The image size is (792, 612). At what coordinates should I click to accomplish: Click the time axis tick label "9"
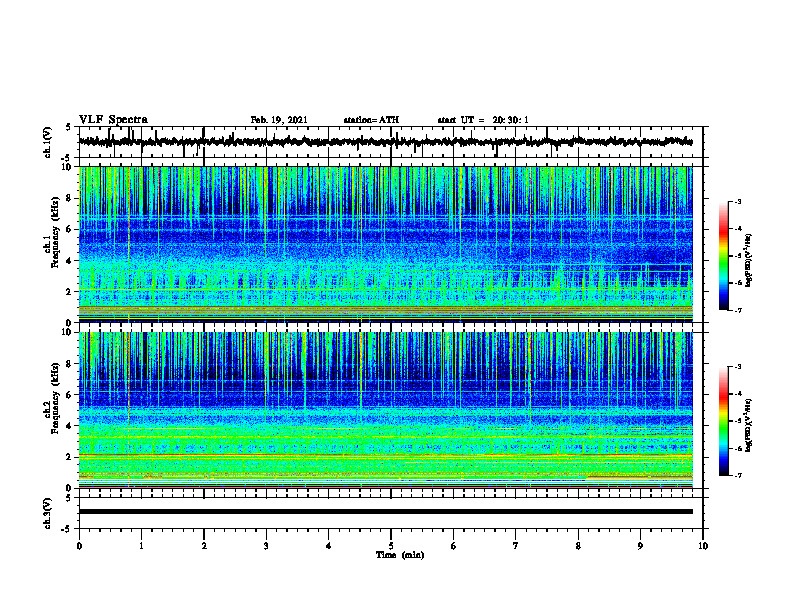pyautogui.click(x=640, y=546)
